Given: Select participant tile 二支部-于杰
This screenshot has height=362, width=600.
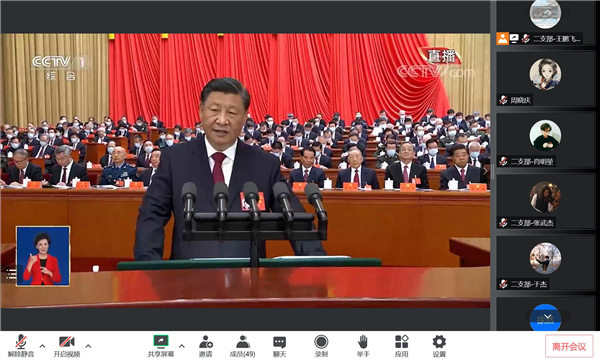Looking at the screenshot, I should pyautogui.click(x=545, y=263).
